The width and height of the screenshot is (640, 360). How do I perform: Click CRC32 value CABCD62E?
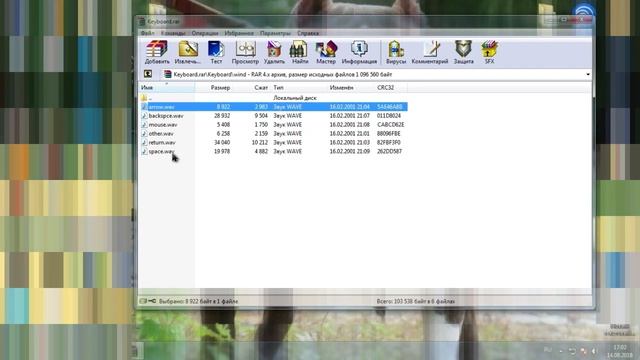(x=391, y=125)
